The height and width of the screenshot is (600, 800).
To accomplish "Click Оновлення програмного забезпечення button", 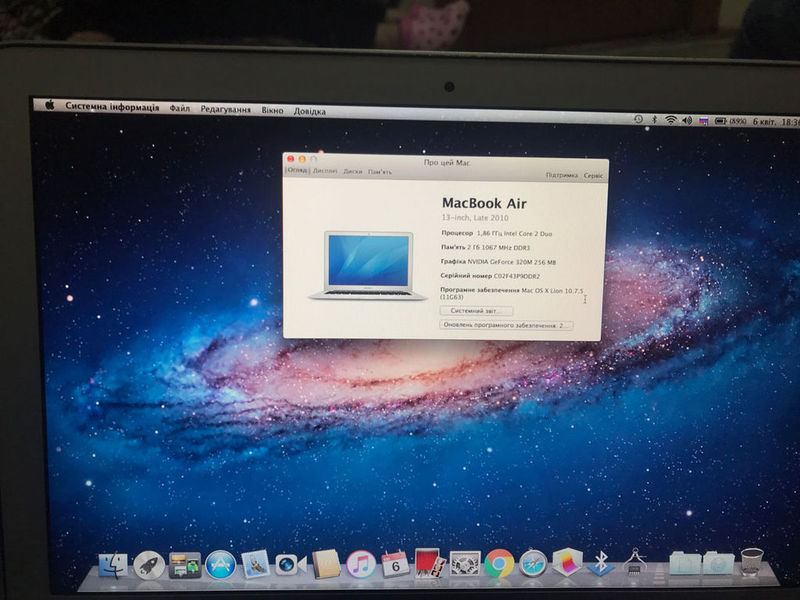I will coord(506,325).
